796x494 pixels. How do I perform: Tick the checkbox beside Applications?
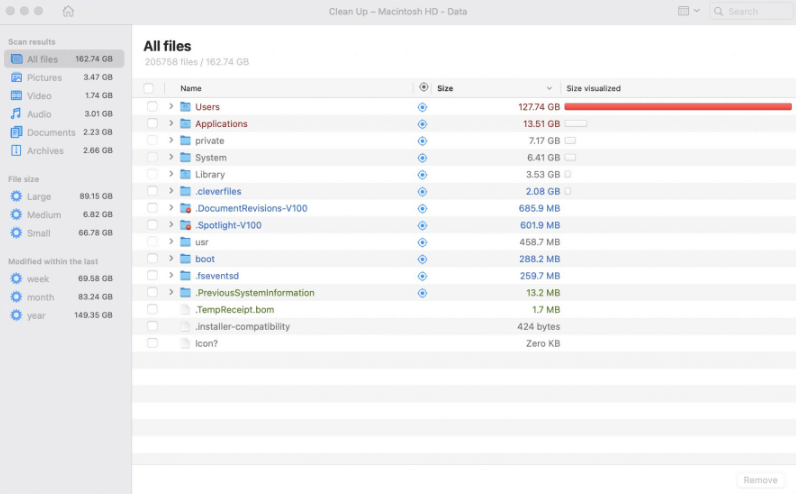click(152, 124)
